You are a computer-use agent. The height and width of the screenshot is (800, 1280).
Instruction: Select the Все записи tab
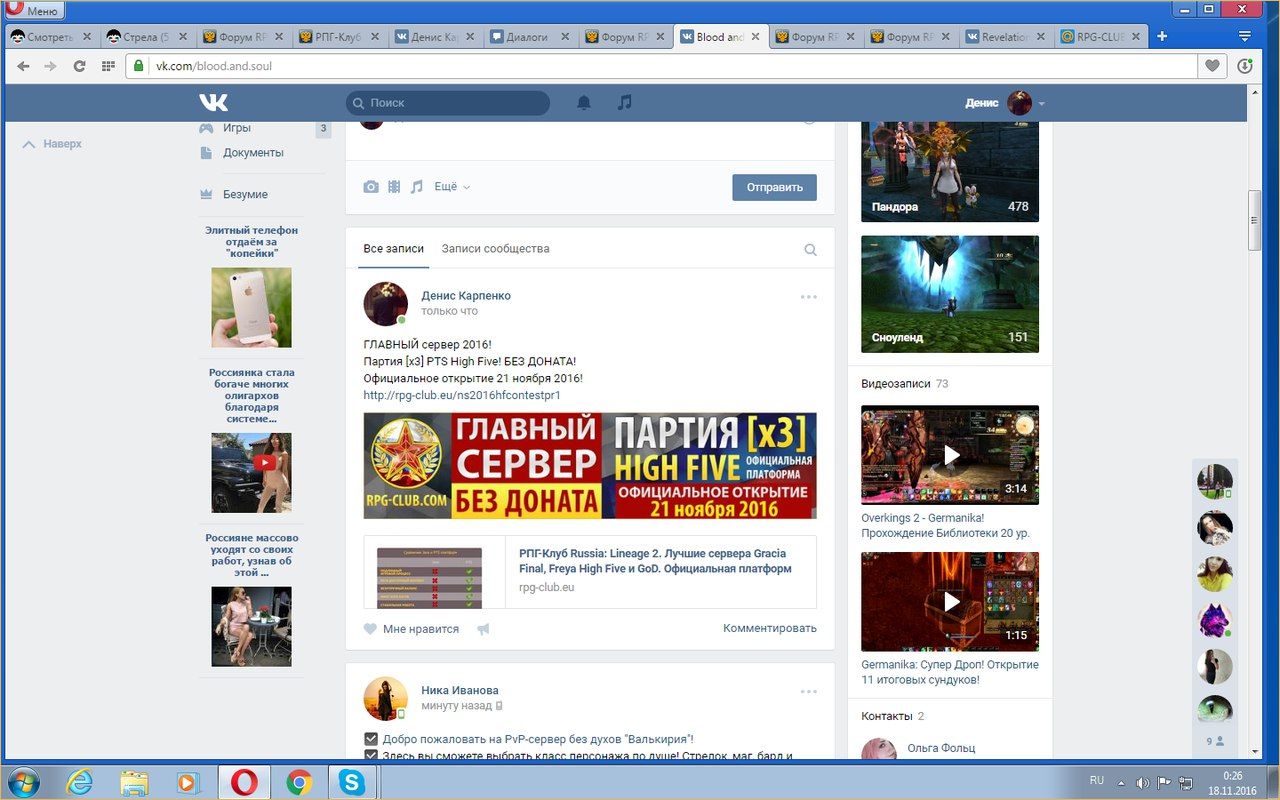tap(393, 249)
